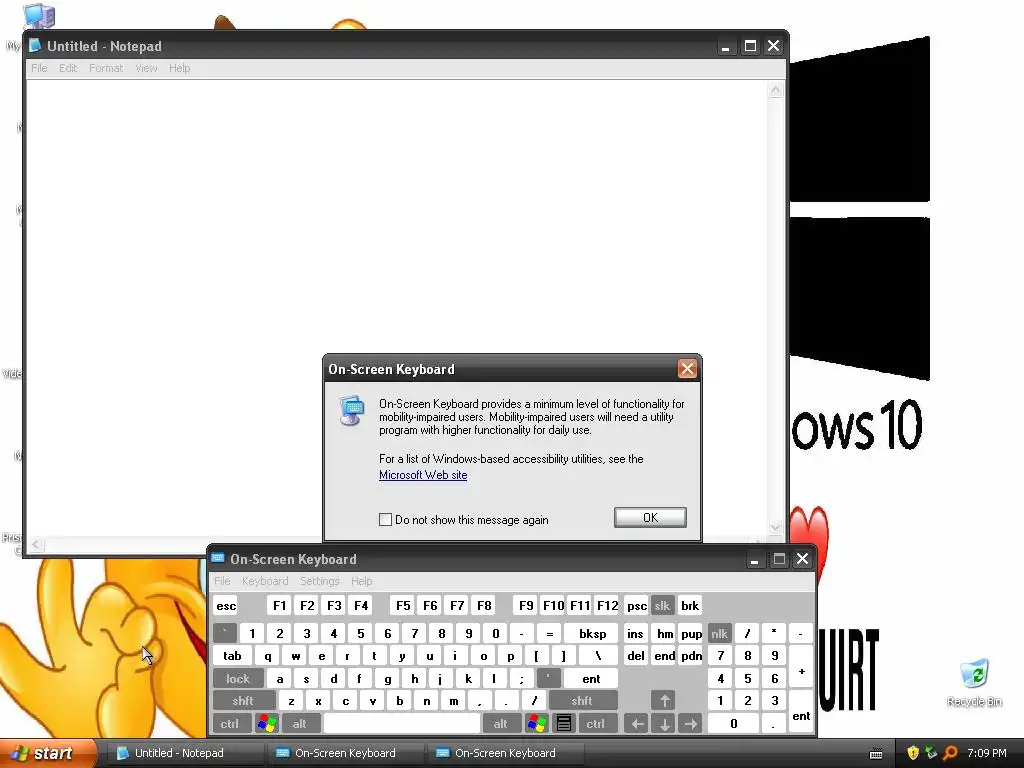This screenshot has height=768, width=1024.
Task: Click the On-Screen Keyboard title bar icon
Action: pos(218,558)
